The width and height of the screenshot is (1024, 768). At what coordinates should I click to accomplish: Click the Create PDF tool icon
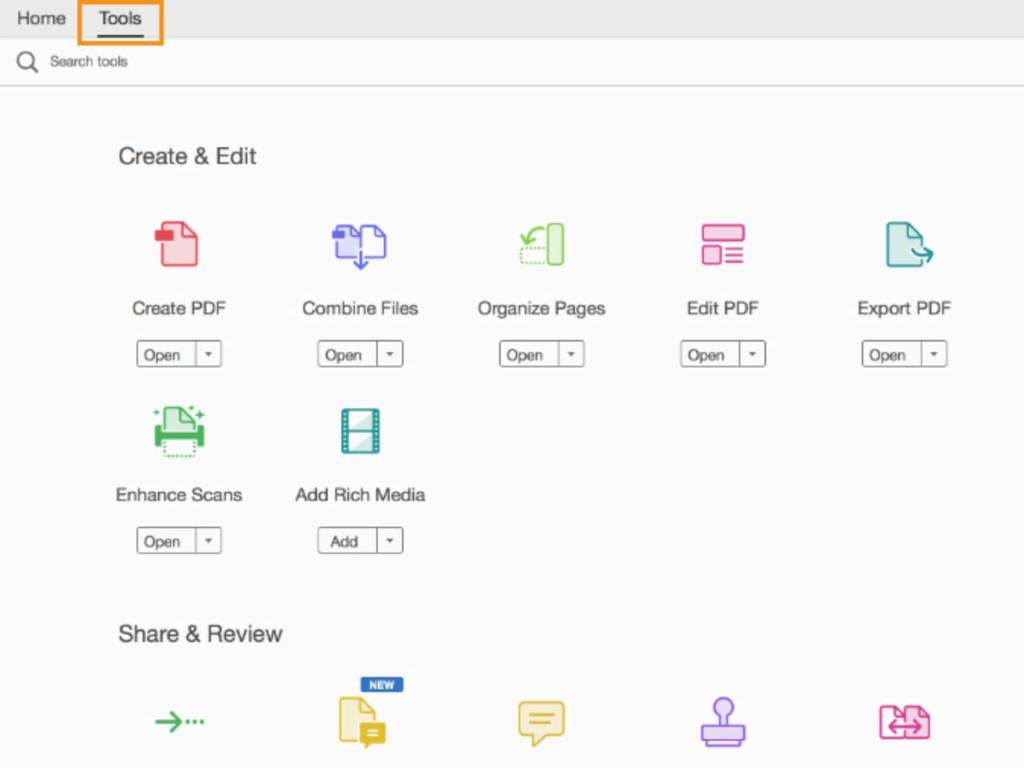(177, 244)
